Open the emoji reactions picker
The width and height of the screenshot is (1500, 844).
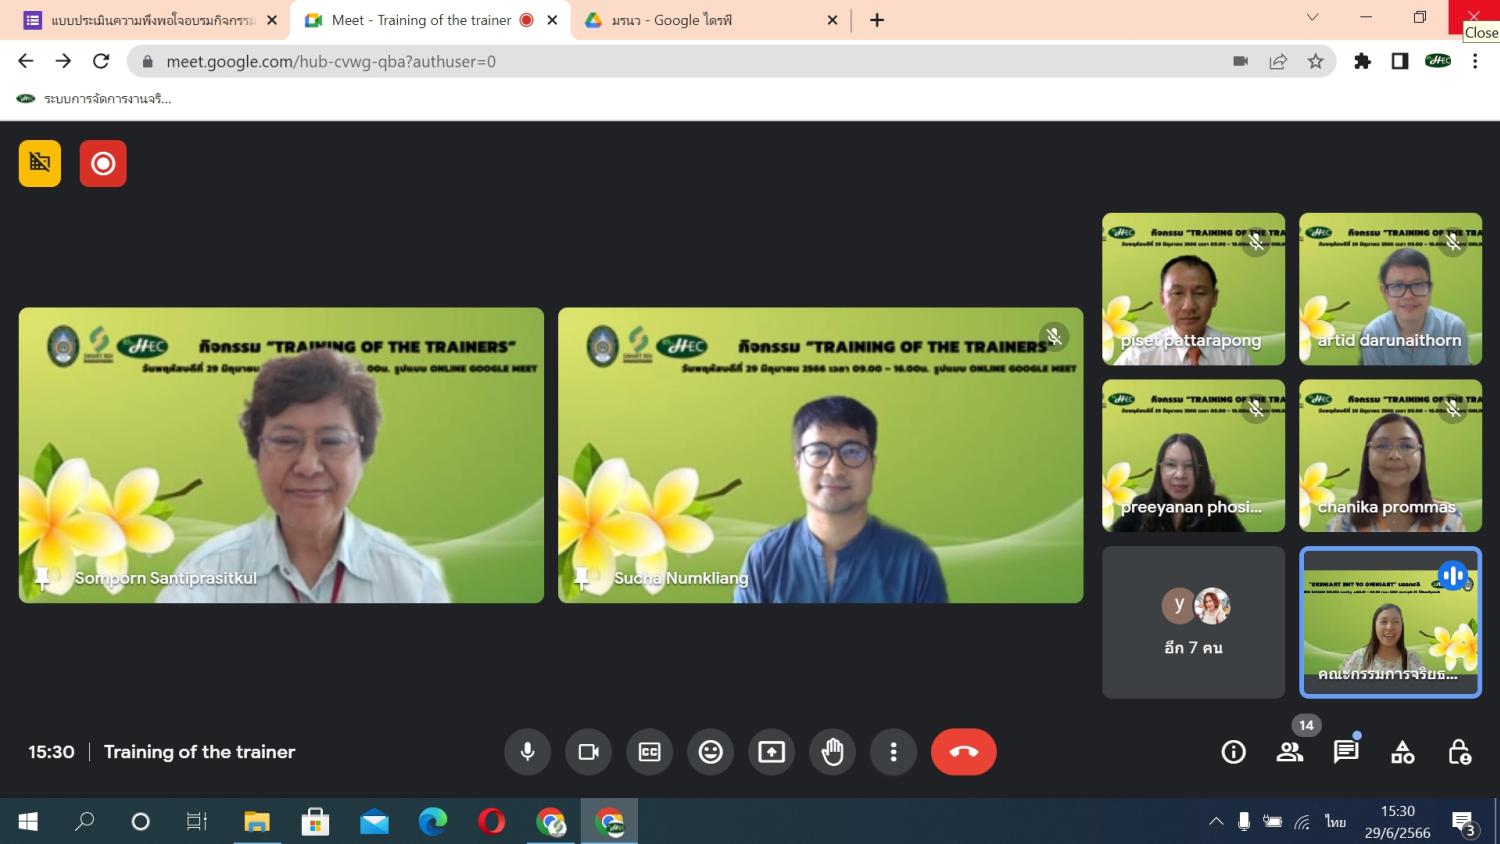click(710, 752)
